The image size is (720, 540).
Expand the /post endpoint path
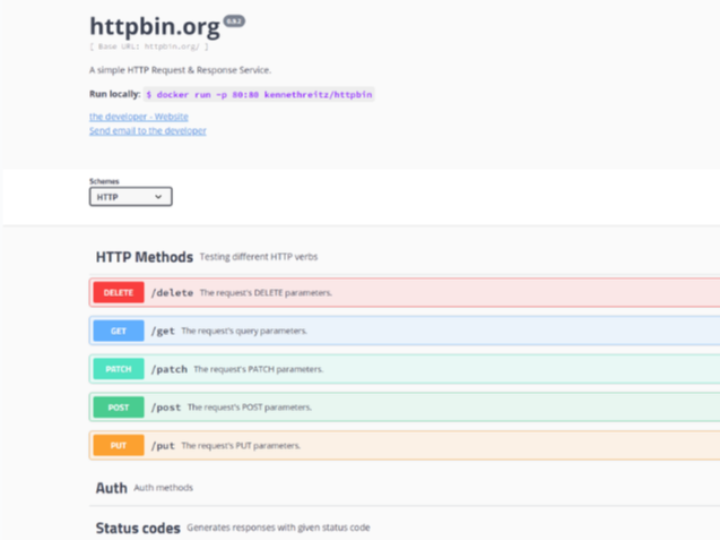[166, 407]
